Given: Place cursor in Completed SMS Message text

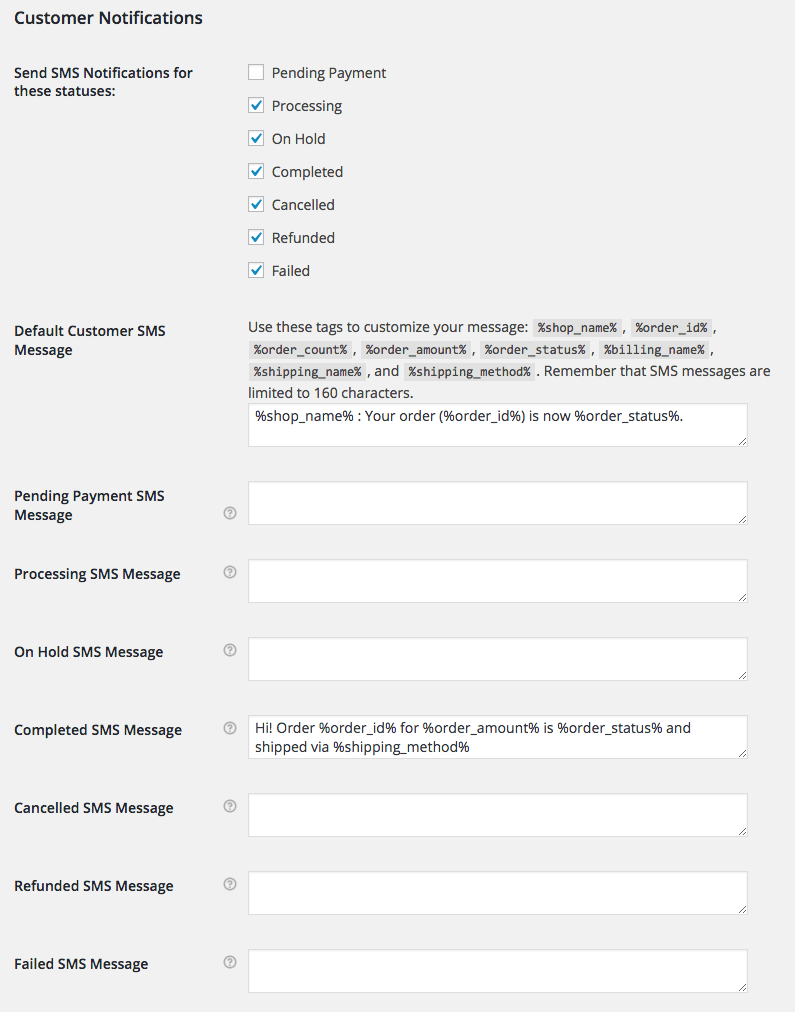Looking at the screenshot, I should pos(497,737).
